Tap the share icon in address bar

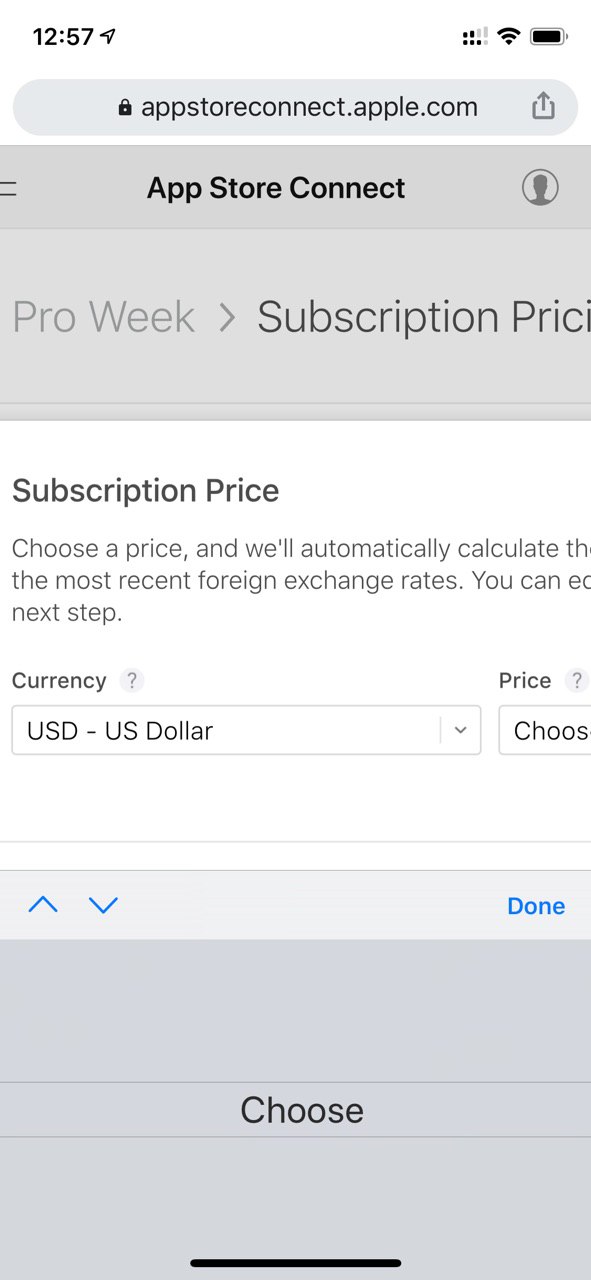[x=543, y=106]
